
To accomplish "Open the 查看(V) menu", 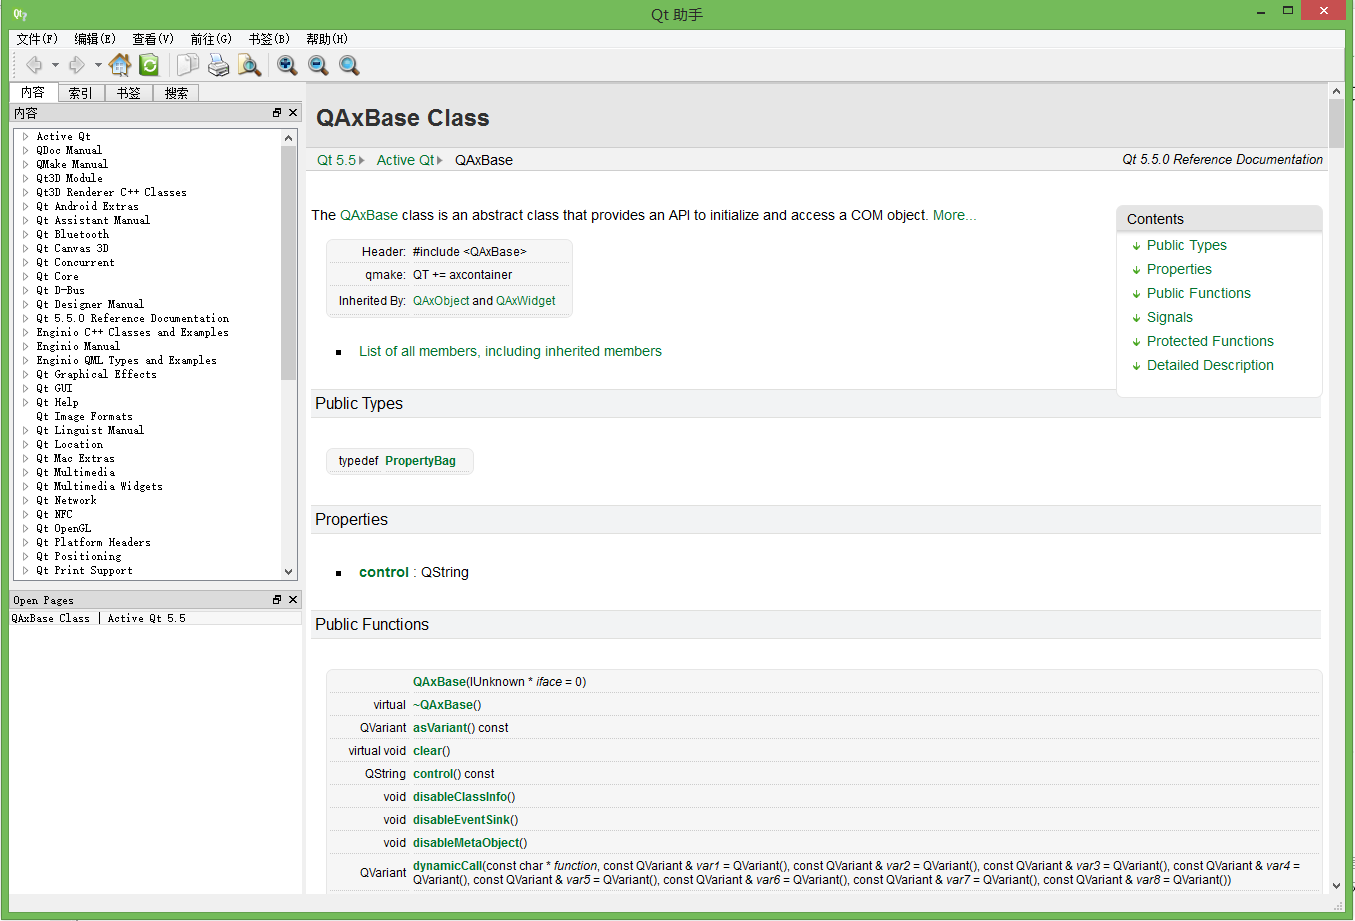I will point(153,39).
